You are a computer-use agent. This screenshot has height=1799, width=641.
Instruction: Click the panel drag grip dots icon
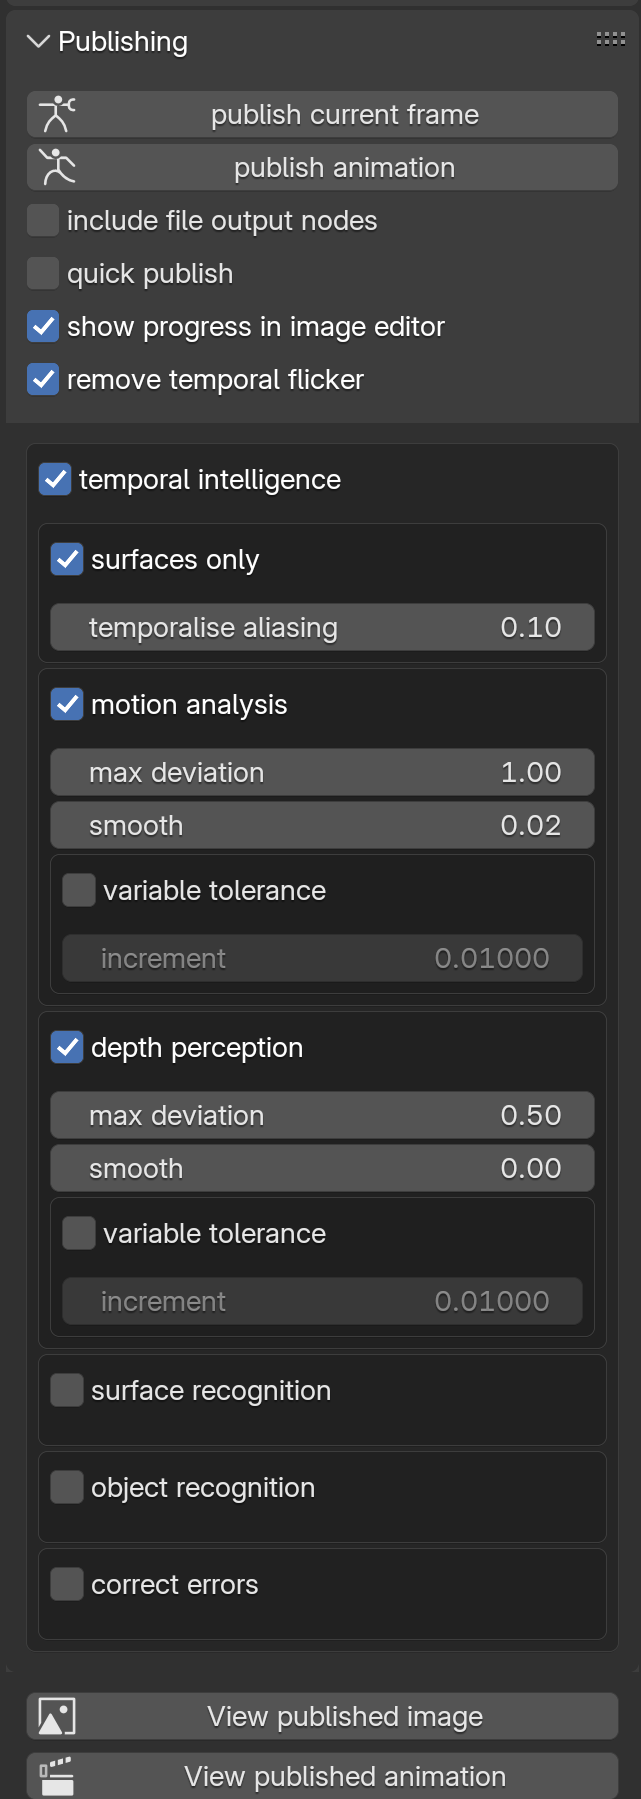610,39
